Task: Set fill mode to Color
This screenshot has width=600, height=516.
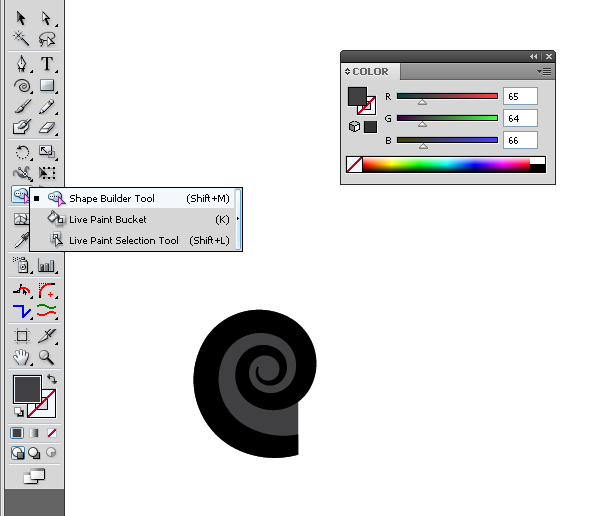Action: (x=17, y=433)
